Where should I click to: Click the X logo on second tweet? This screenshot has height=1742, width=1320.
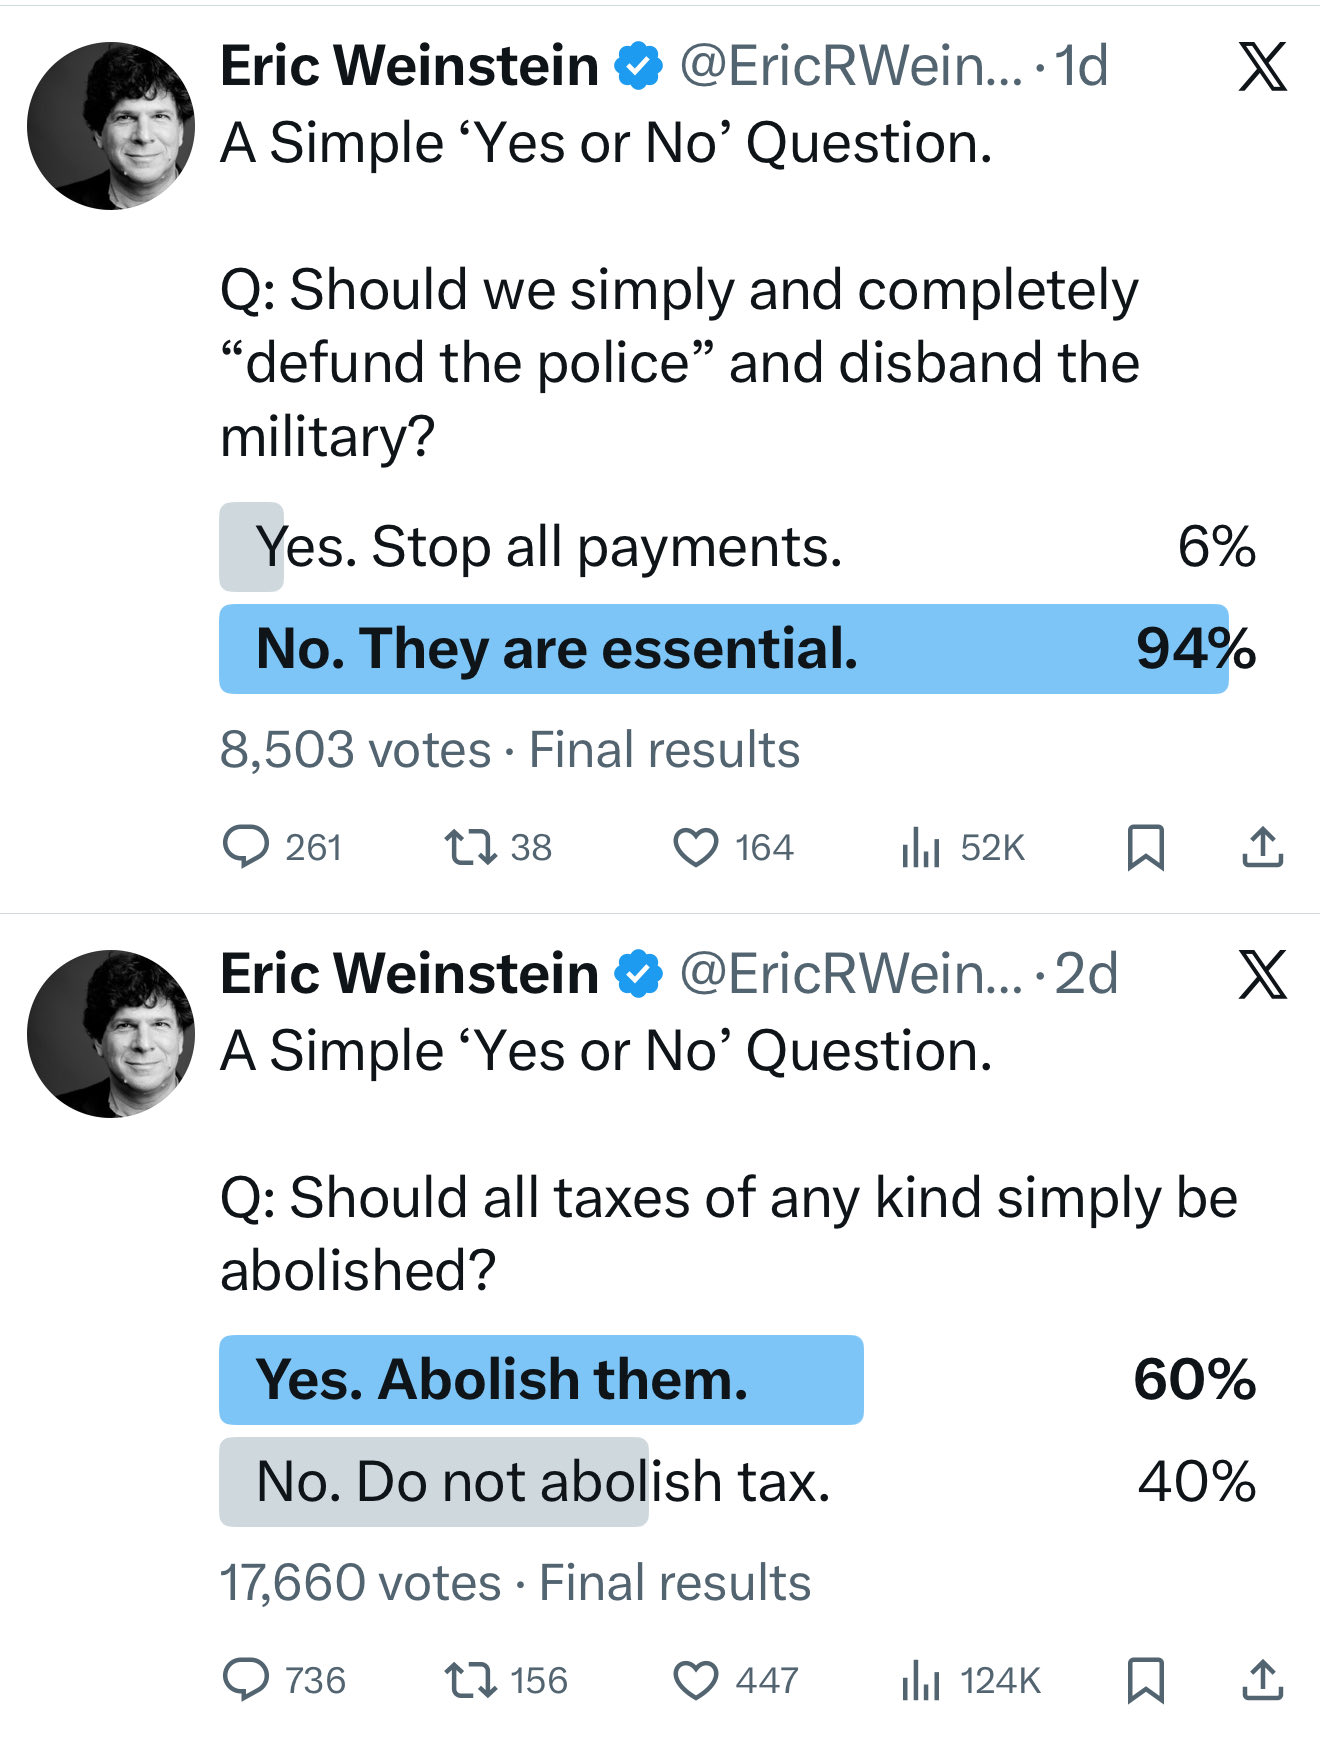(x=1262, y=976)
